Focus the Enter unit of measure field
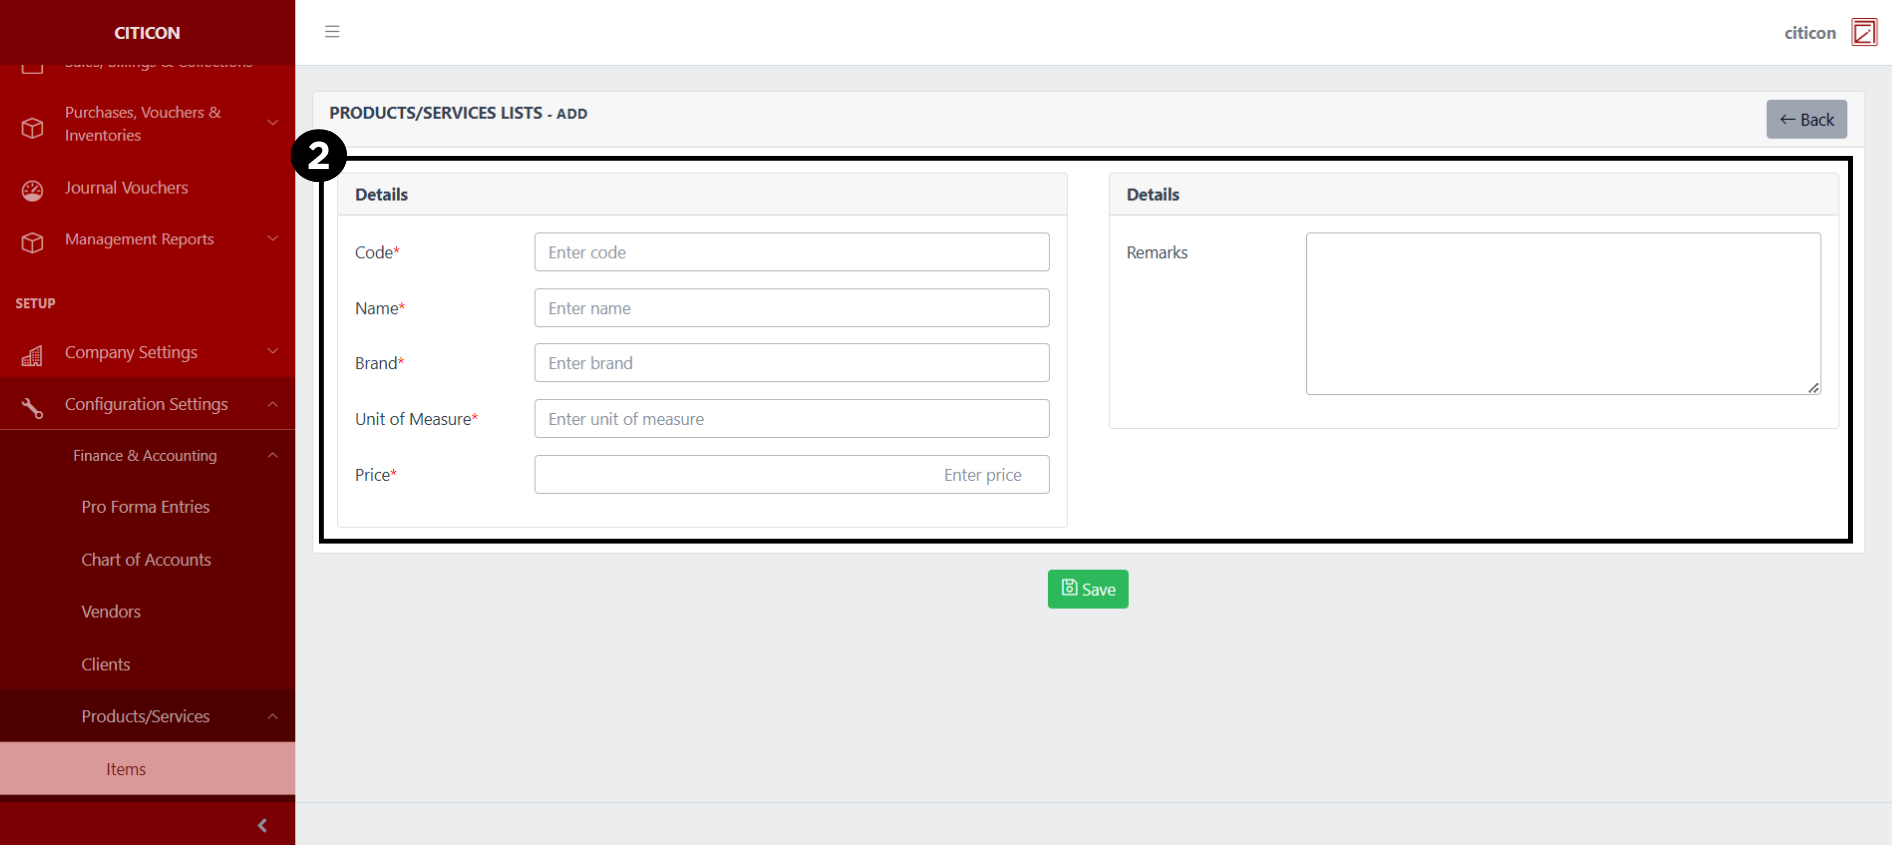This screenshot has width=1892, height=845. point(792,419)
